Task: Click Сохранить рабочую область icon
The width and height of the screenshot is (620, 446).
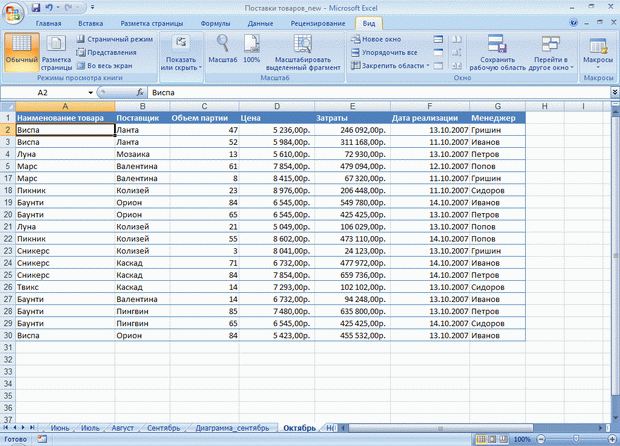Action: pos(497,53)
